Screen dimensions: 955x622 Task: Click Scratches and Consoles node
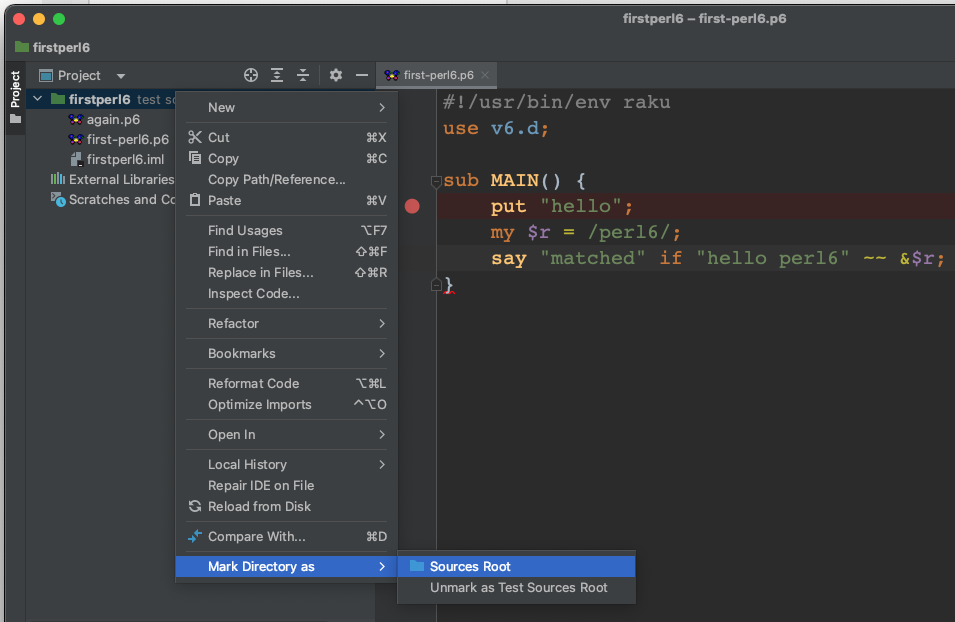[x=113, y=199]
